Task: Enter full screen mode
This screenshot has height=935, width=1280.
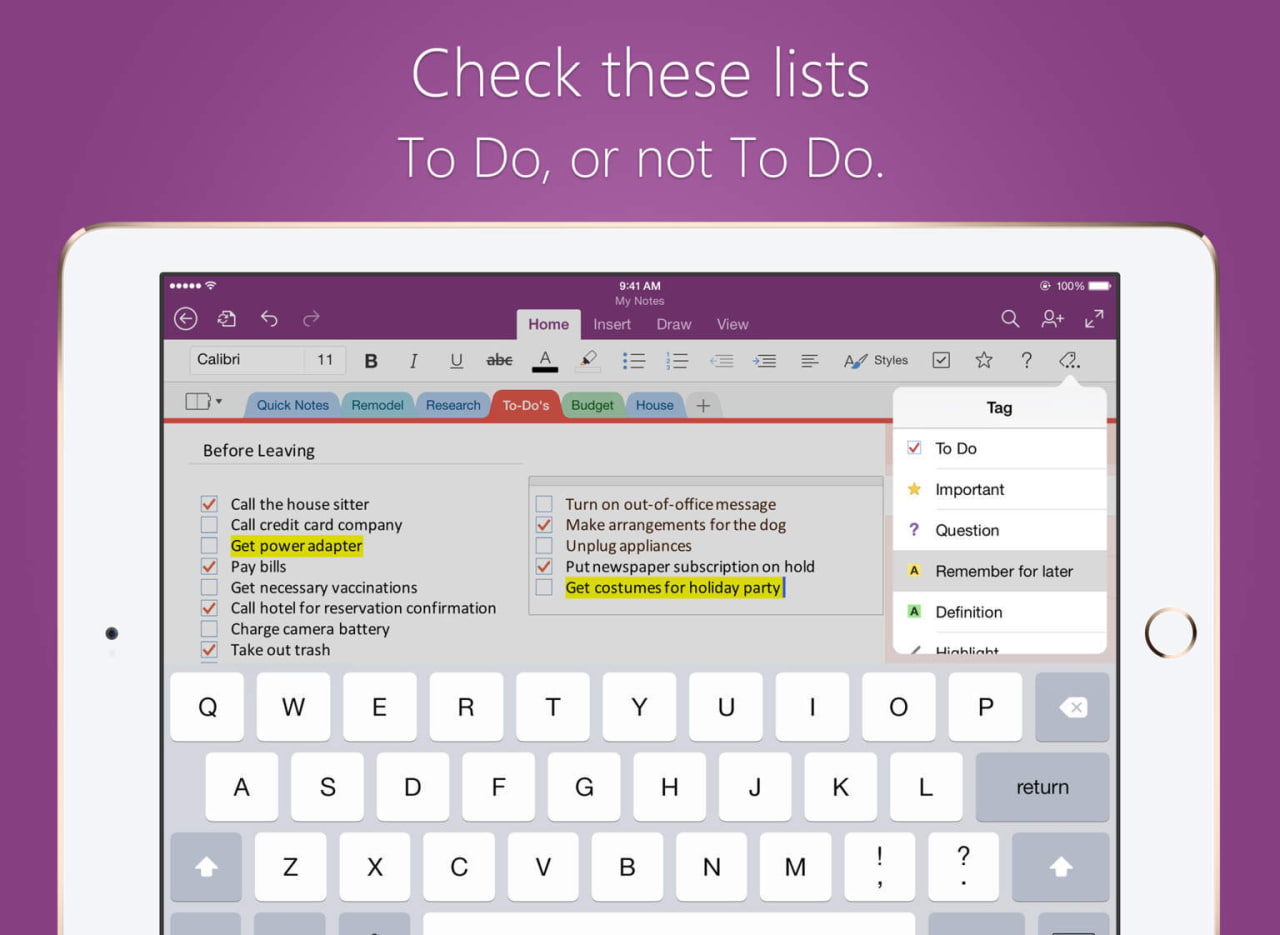Action: [1094, 319]
